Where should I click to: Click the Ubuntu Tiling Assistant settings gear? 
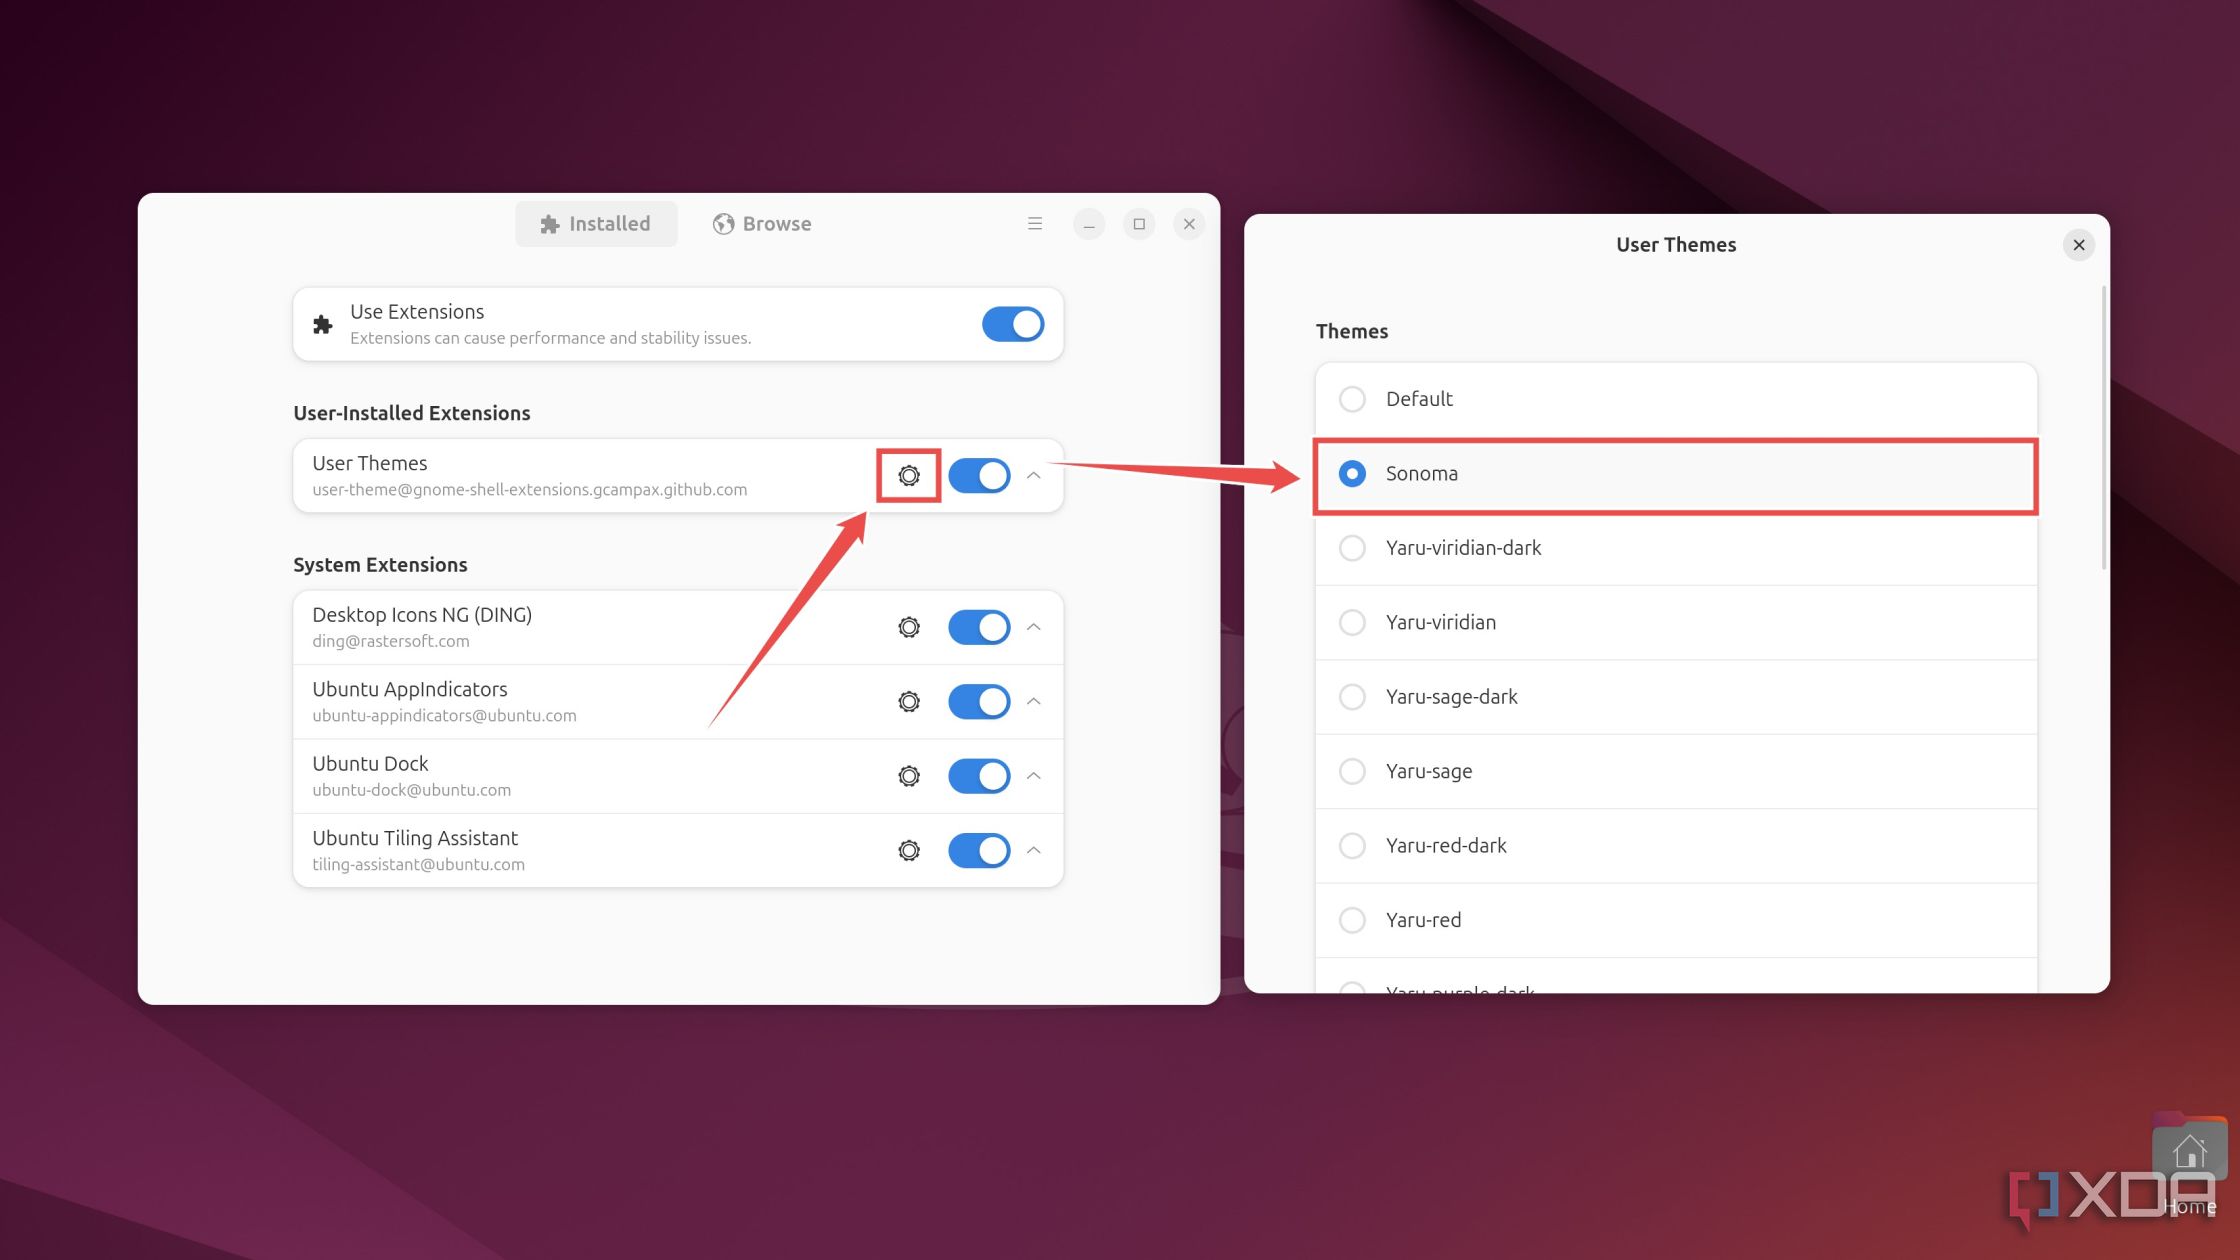[909, 849]
